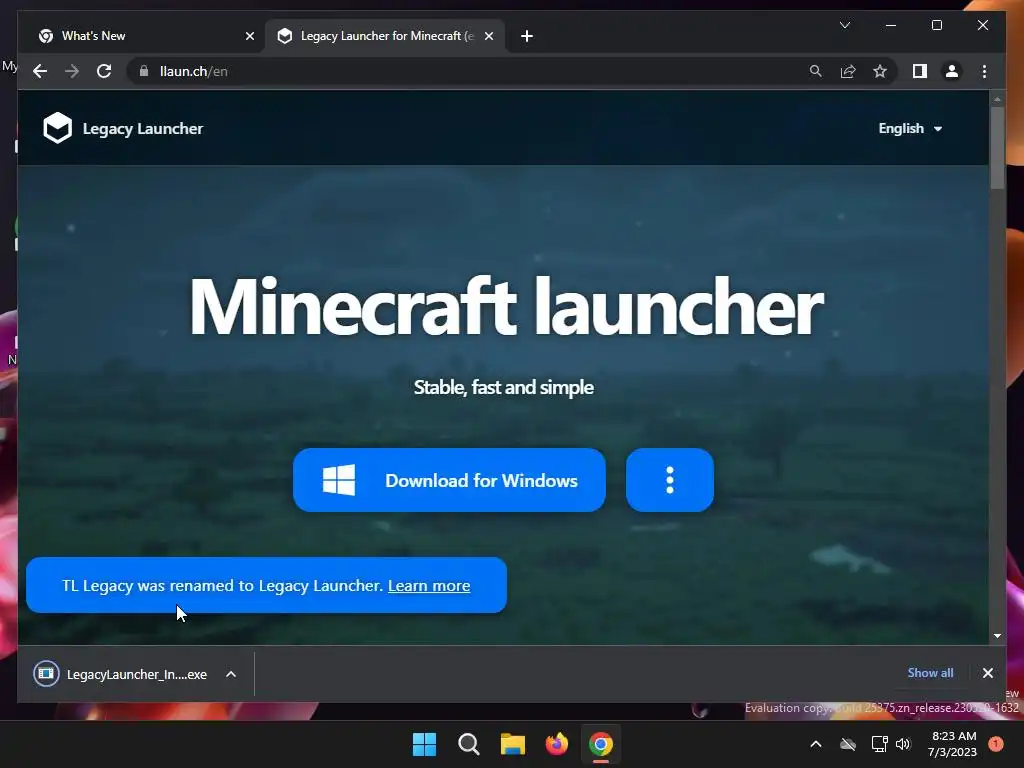Click the network tray icon
The image size is (1024, 768).
tap(879, 744)
